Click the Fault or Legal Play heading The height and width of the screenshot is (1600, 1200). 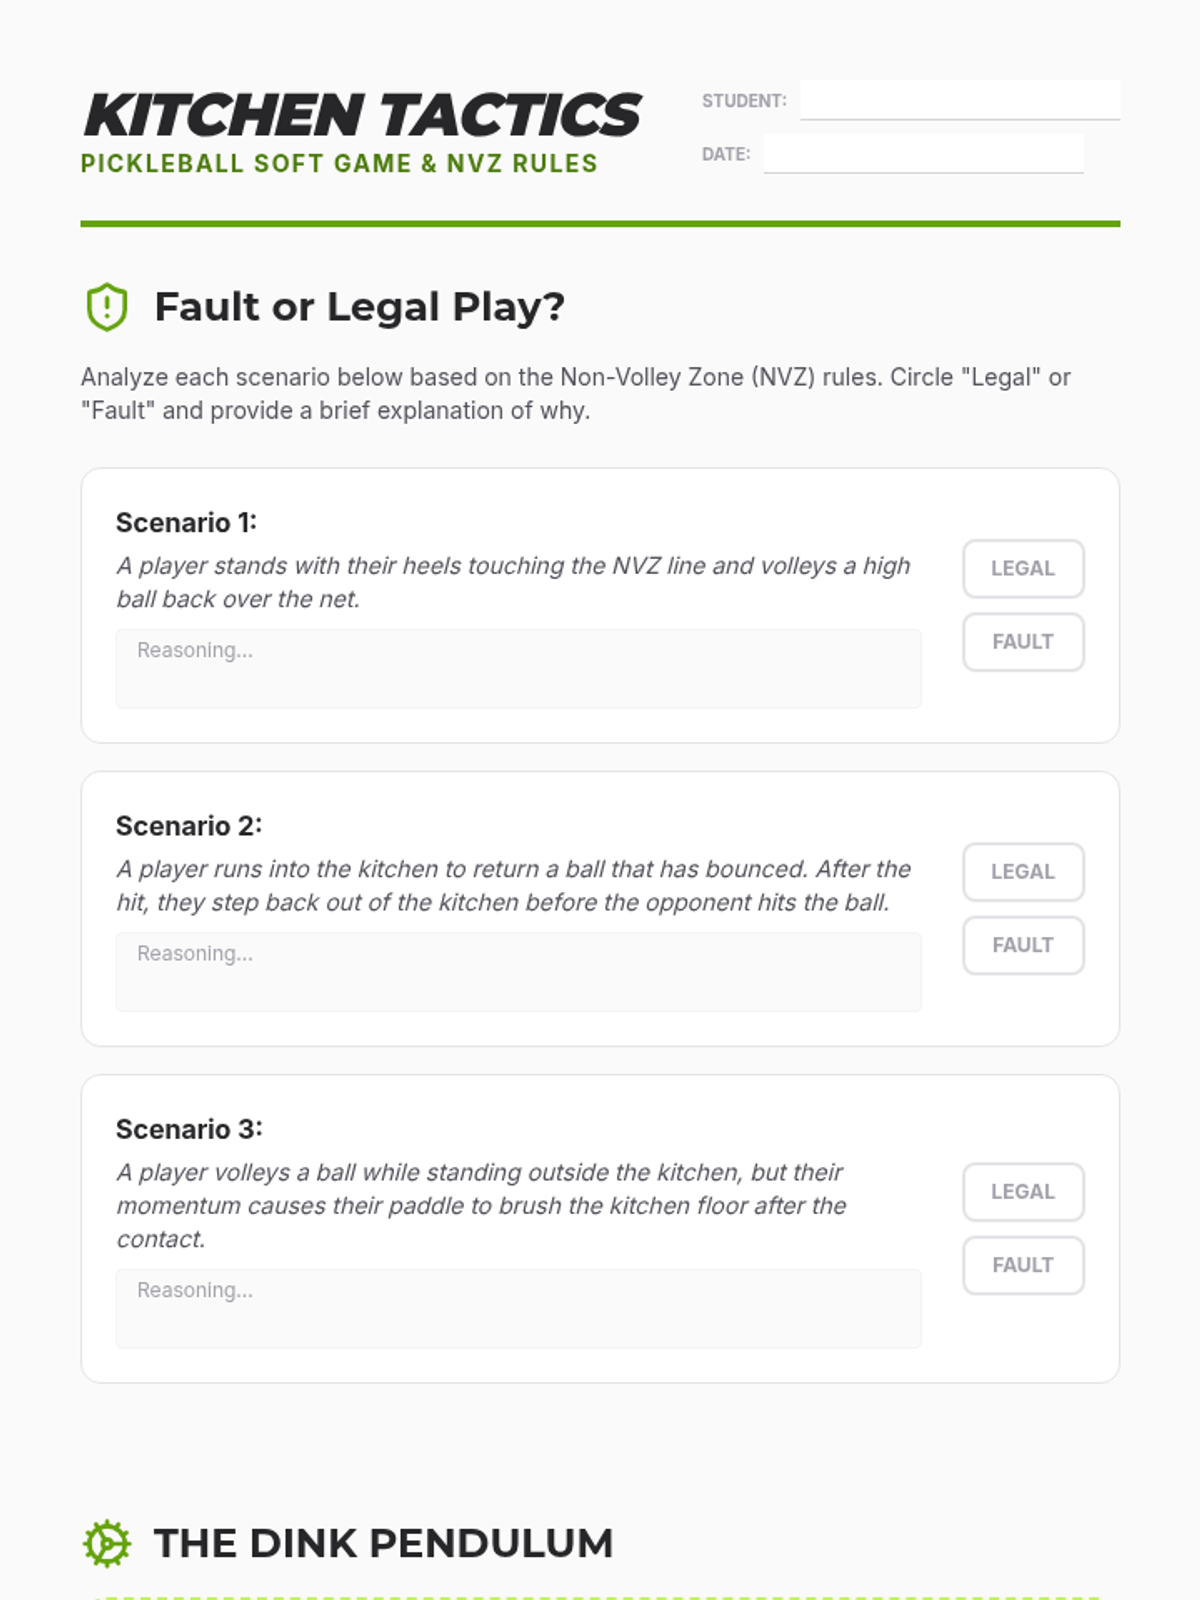359,307
